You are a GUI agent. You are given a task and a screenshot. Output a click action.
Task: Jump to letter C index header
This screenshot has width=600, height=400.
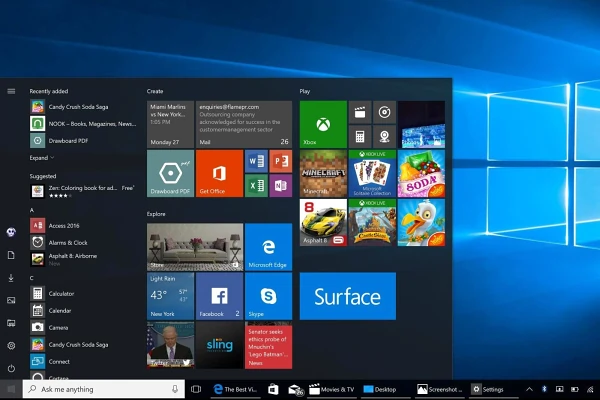[x=32, y=278]
